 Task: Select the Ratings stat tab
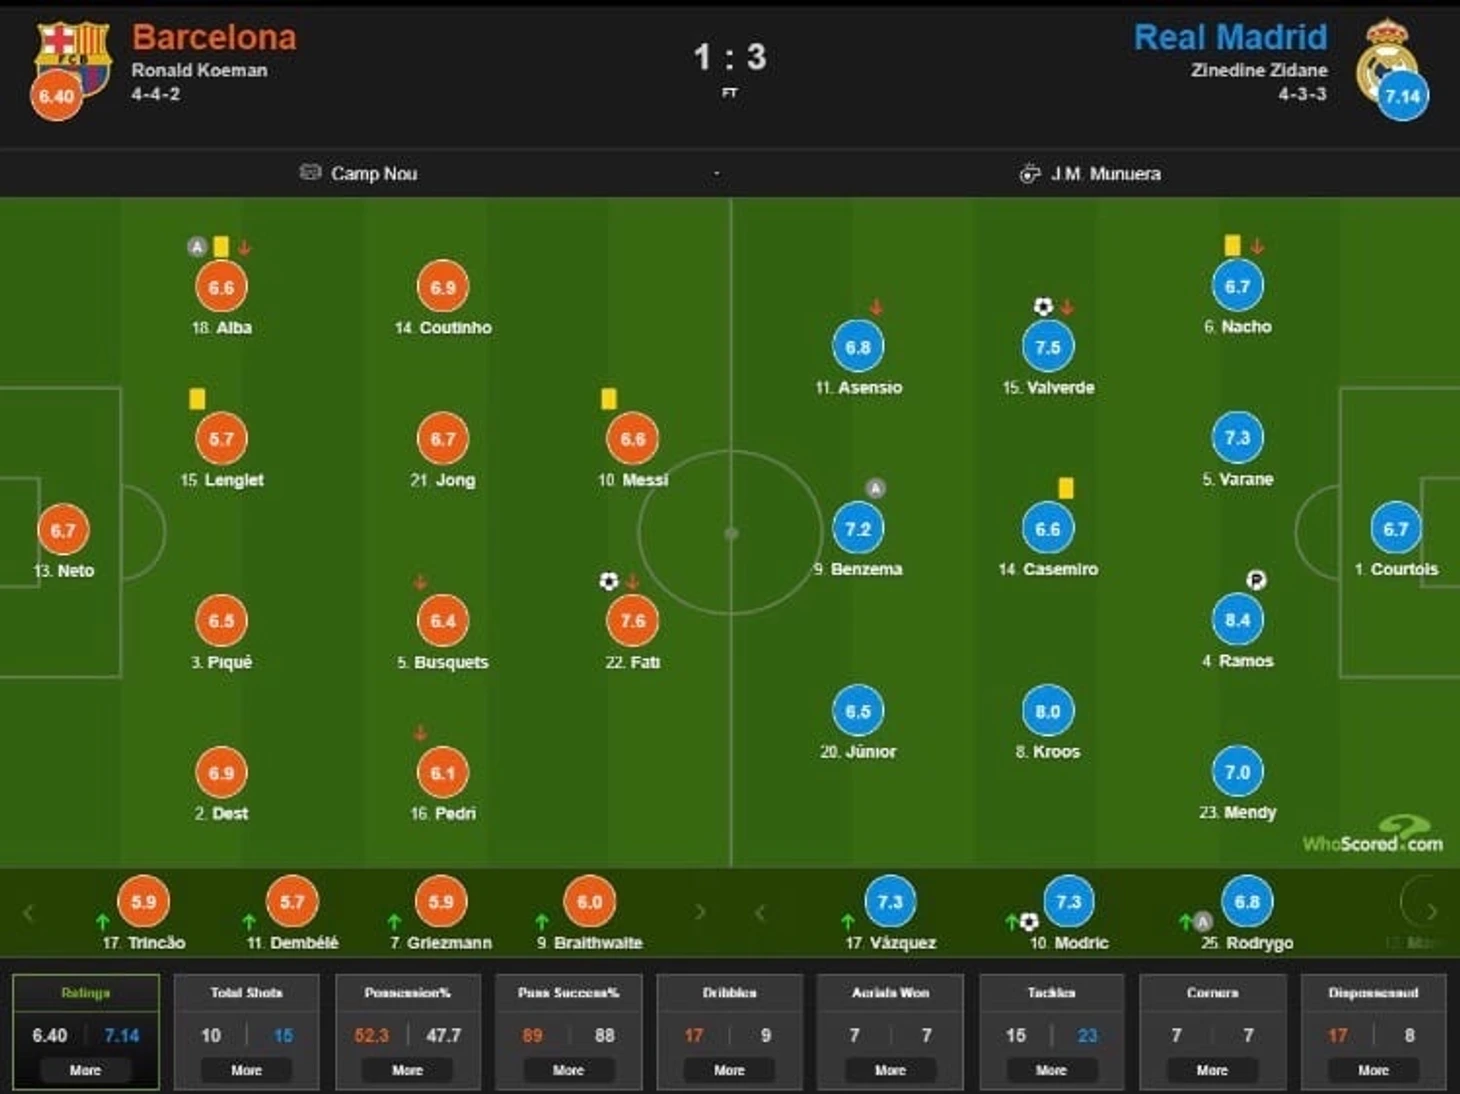point(85,1031)
